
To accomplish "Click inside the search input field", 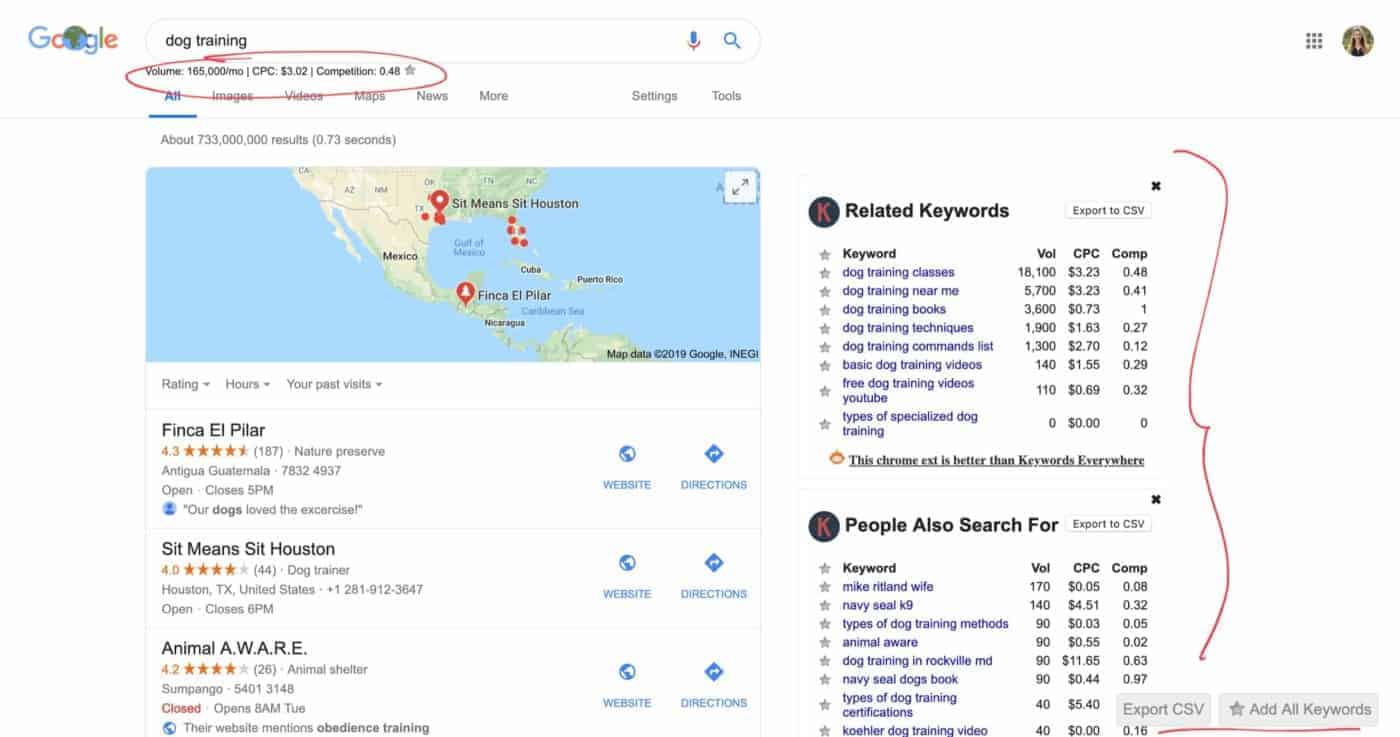I will coord(400,40).
